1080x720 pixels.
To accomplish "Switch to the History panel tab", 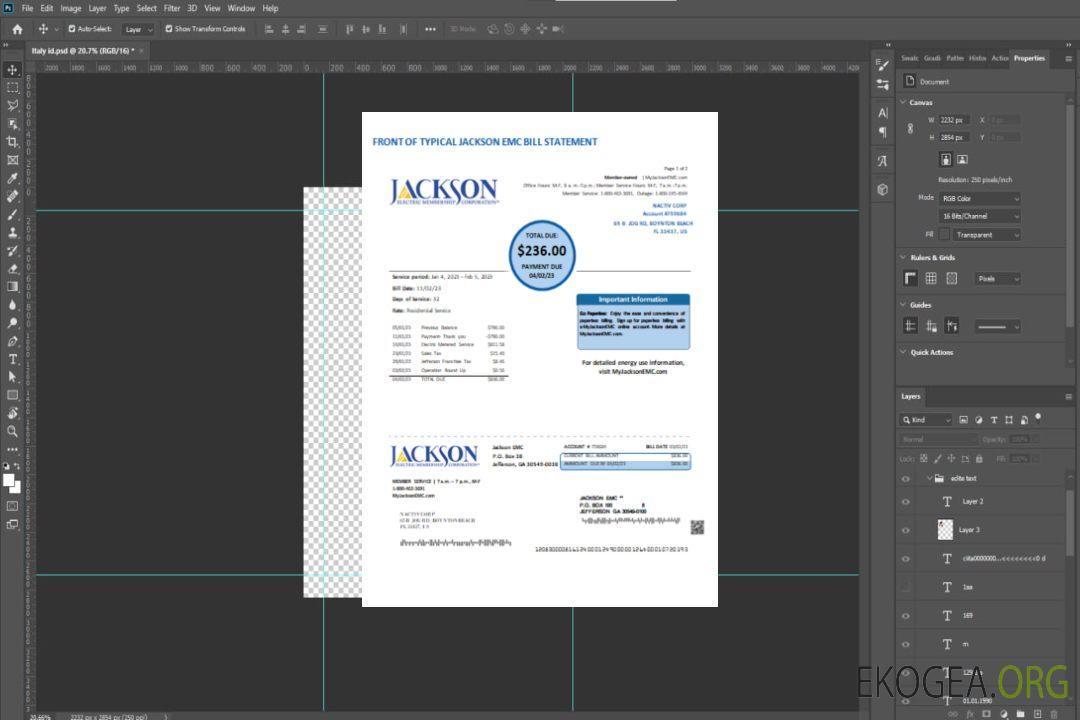I will tap(977, 58).
